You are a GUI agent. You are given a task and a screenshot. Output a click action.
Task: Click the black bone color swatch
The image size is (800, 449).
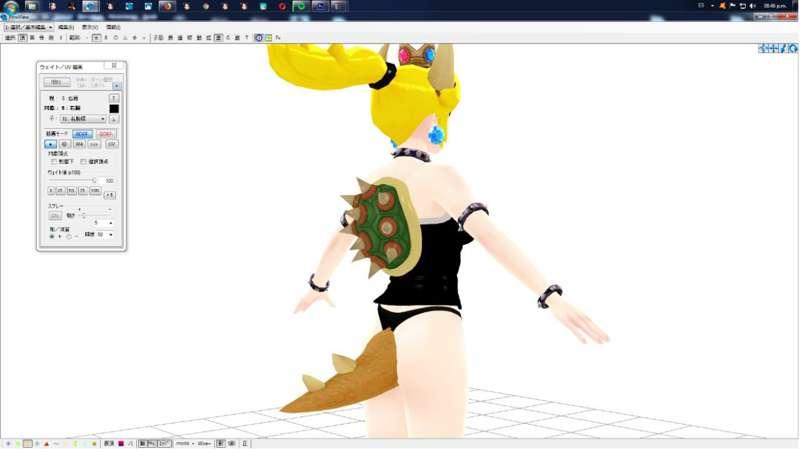coord(114,109)
